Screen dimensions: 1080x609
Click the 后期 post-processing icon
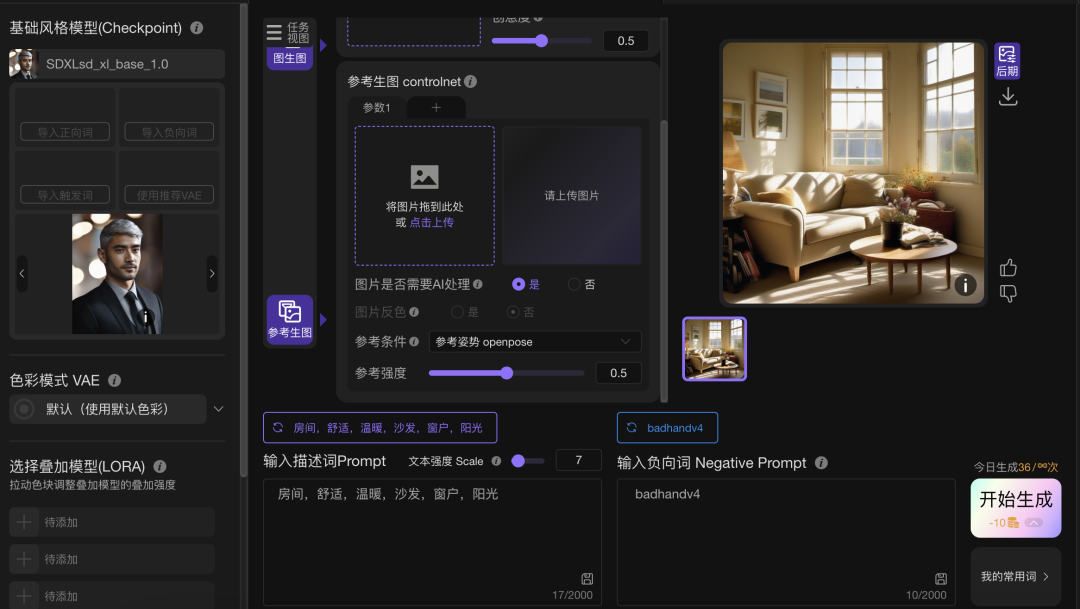click(1007, 60)
